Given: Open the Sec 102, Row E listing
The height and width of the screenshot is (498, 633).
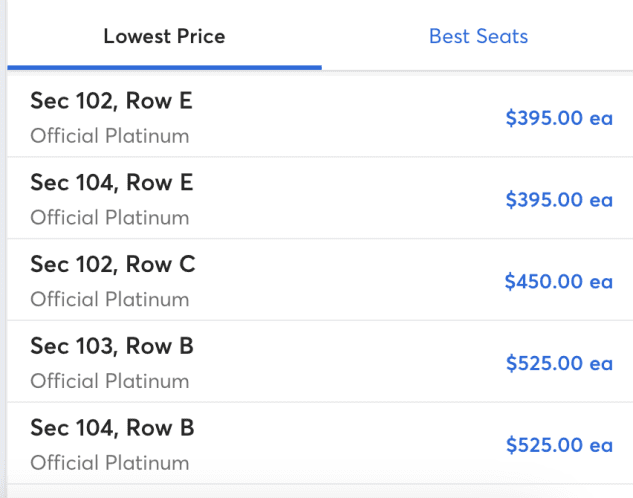Looking at the screenshot, I should (112, 101).
